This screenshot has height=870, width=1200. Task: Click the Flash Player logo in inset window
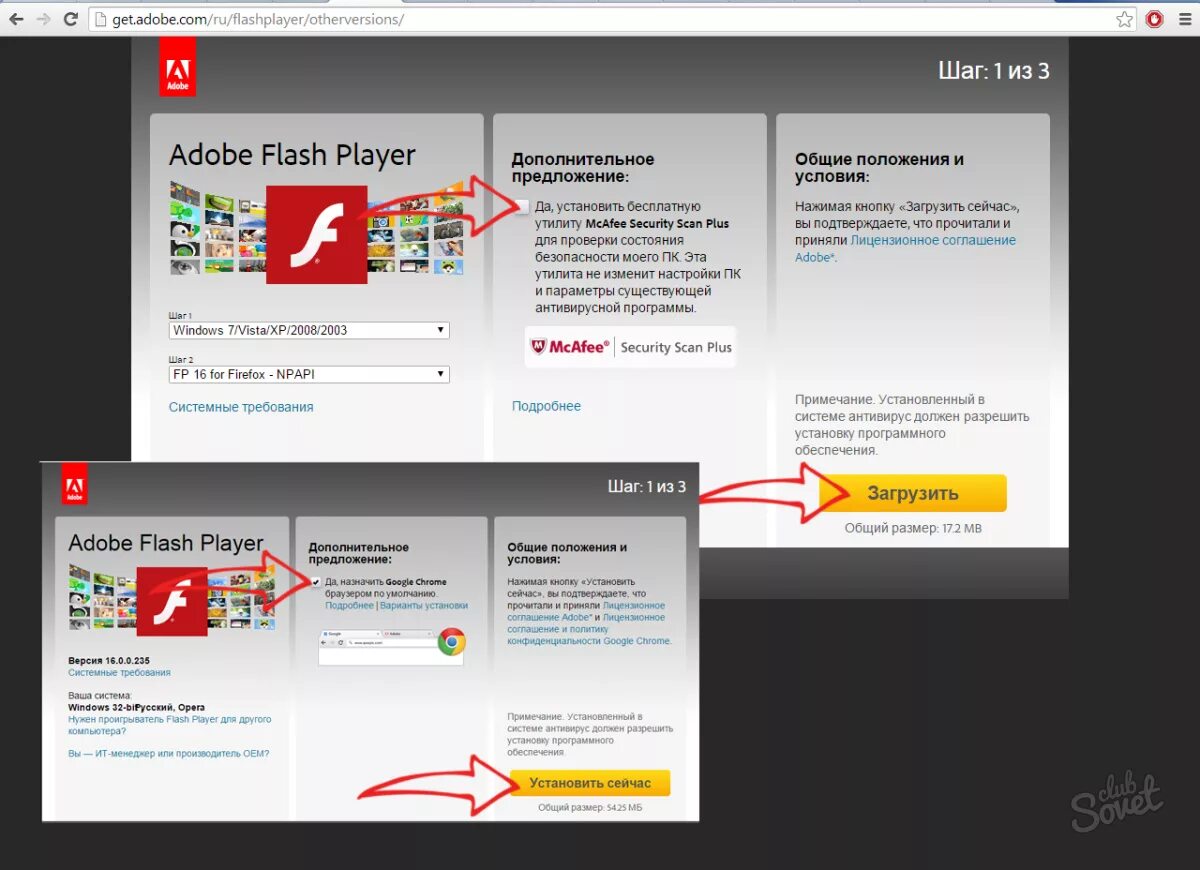pos(171,601)
